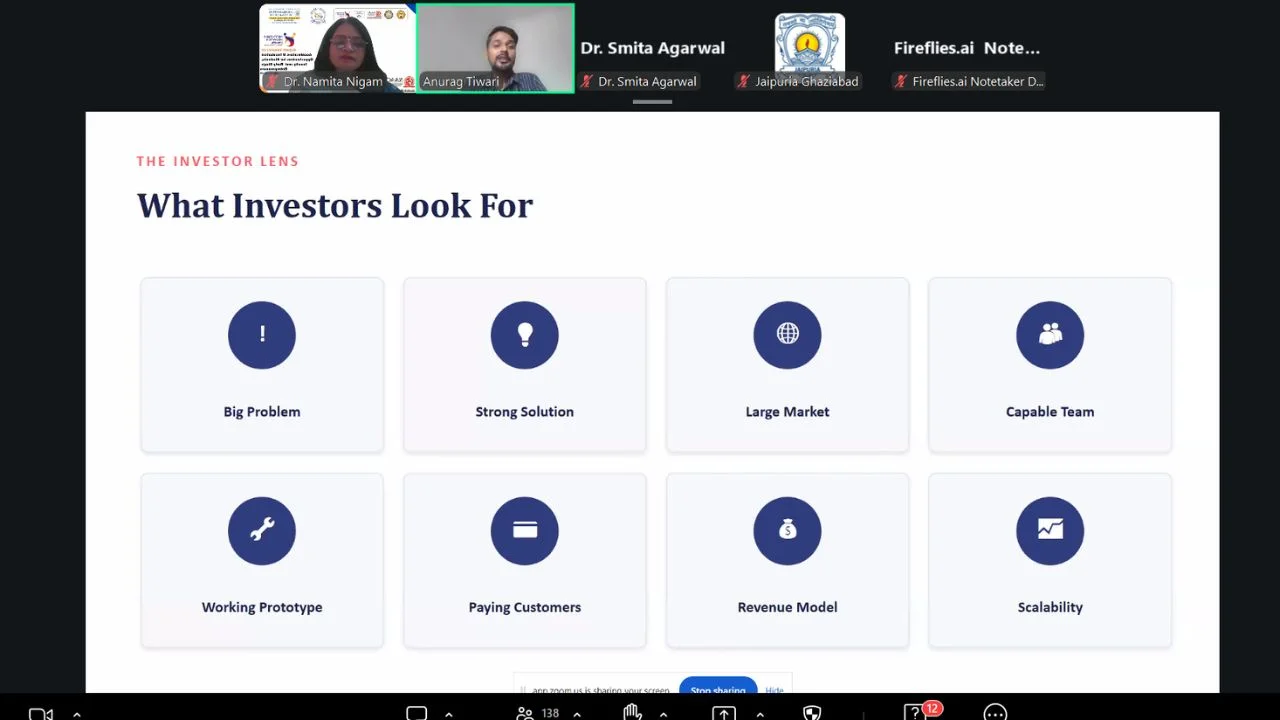Screen dimensions: 1280x720
Task: Select the Jaipuria Ghaziabad participant tile
Action: [810, 48]
